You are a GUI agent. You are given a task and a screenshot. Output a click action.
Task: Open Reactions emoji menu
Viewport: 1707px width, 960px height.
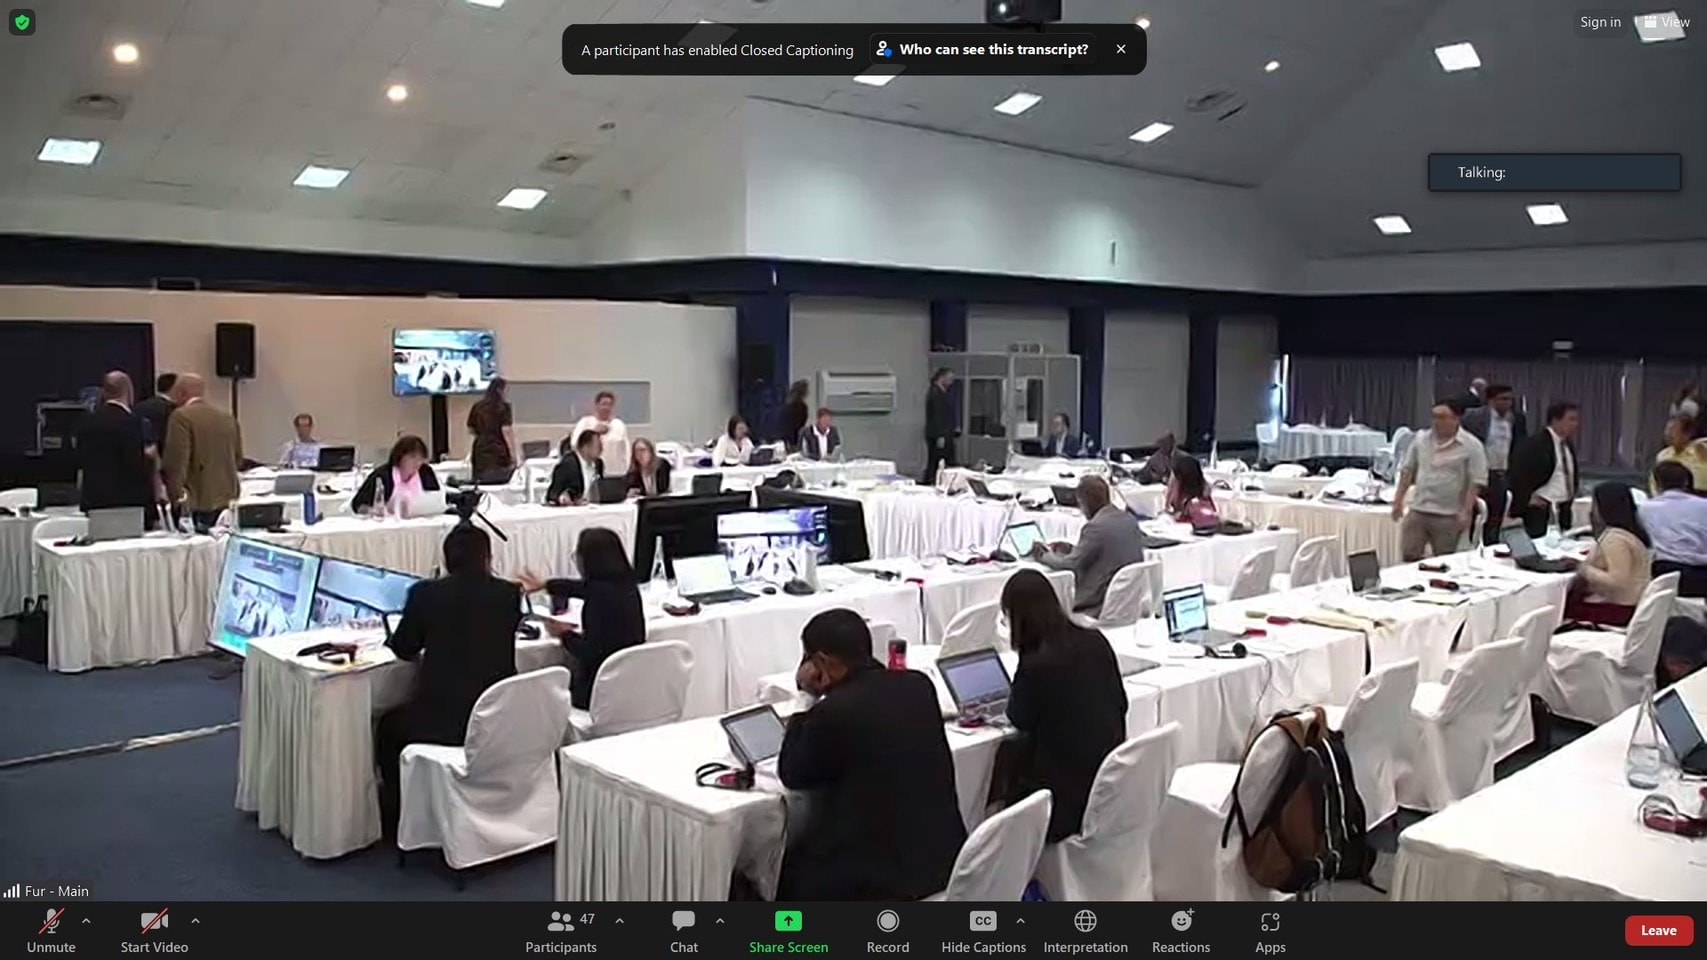click(1181, 930)
